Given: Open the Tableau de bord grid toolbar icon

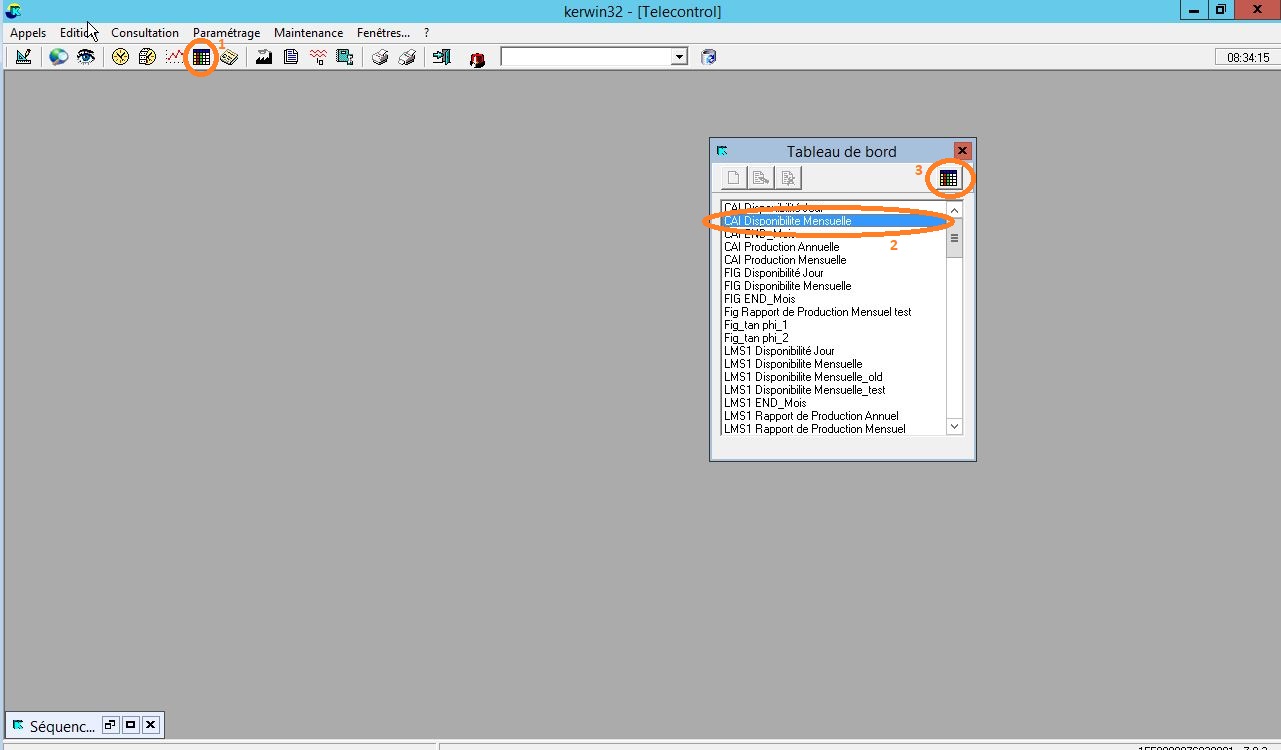Looking at the screenshot, I should [202, 58].
